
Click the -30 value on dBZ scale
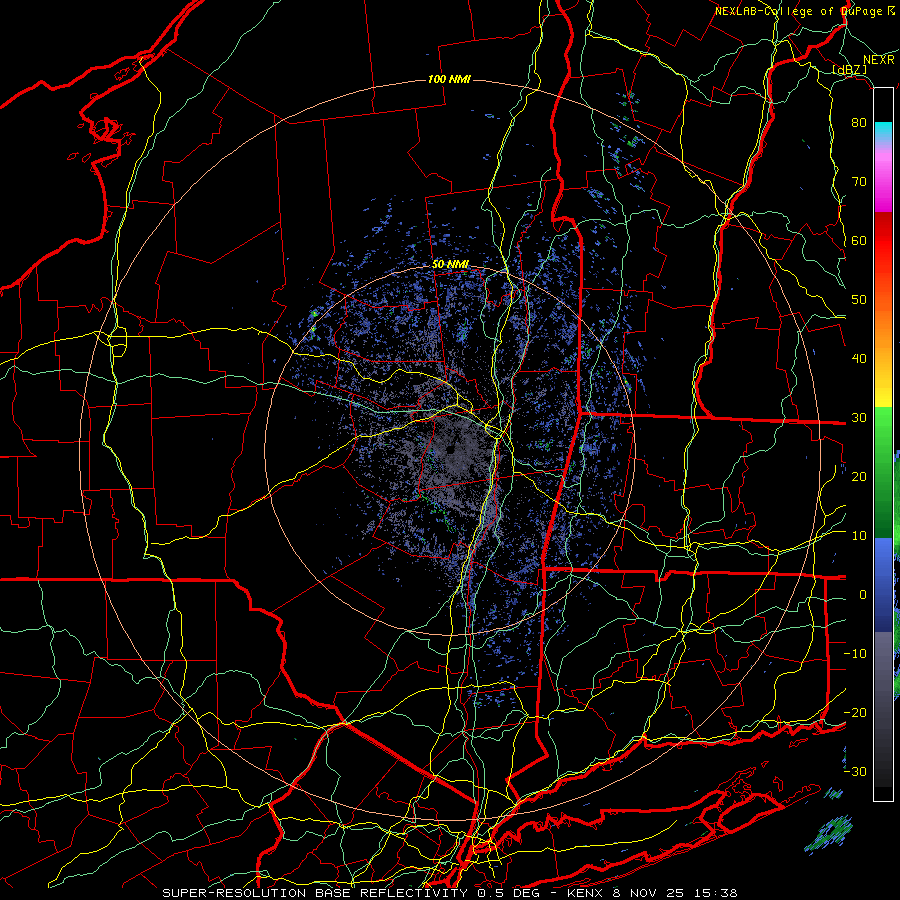click(855, 772)
